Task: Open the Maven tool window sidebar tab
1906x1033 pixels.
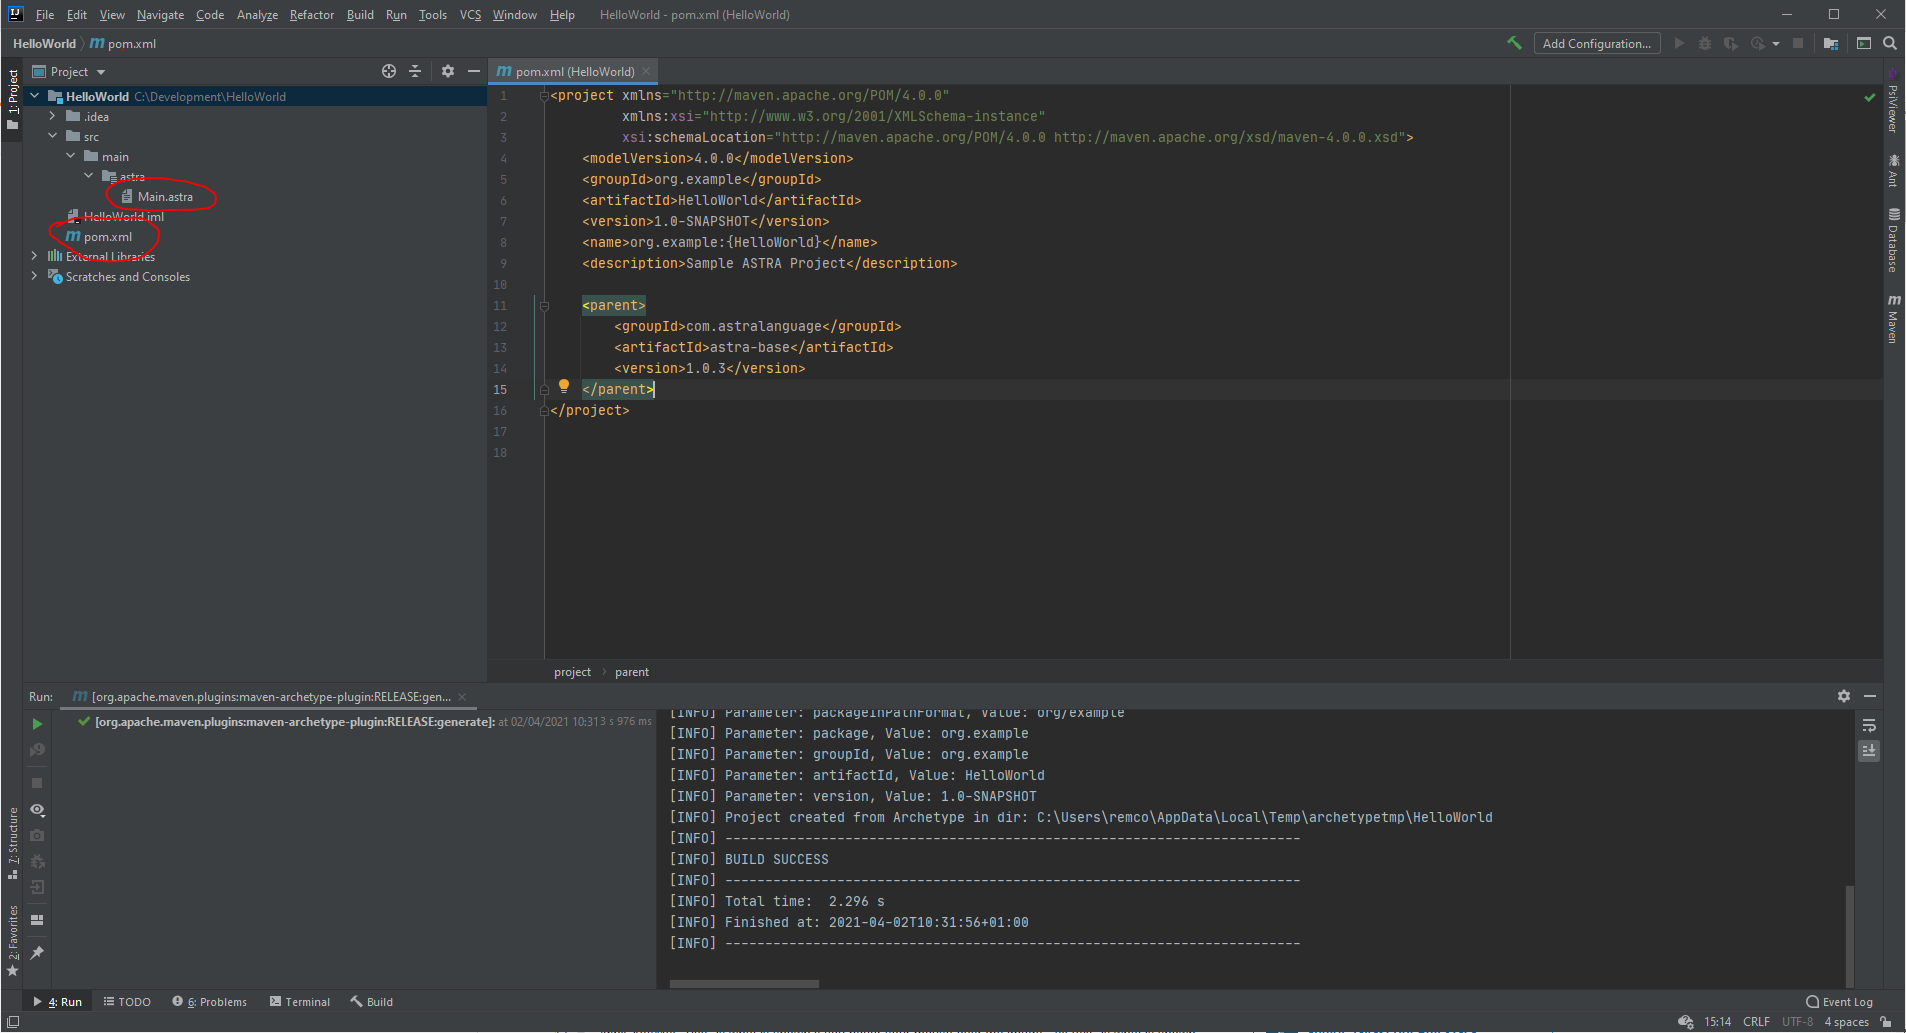Action: [1894, 319]
